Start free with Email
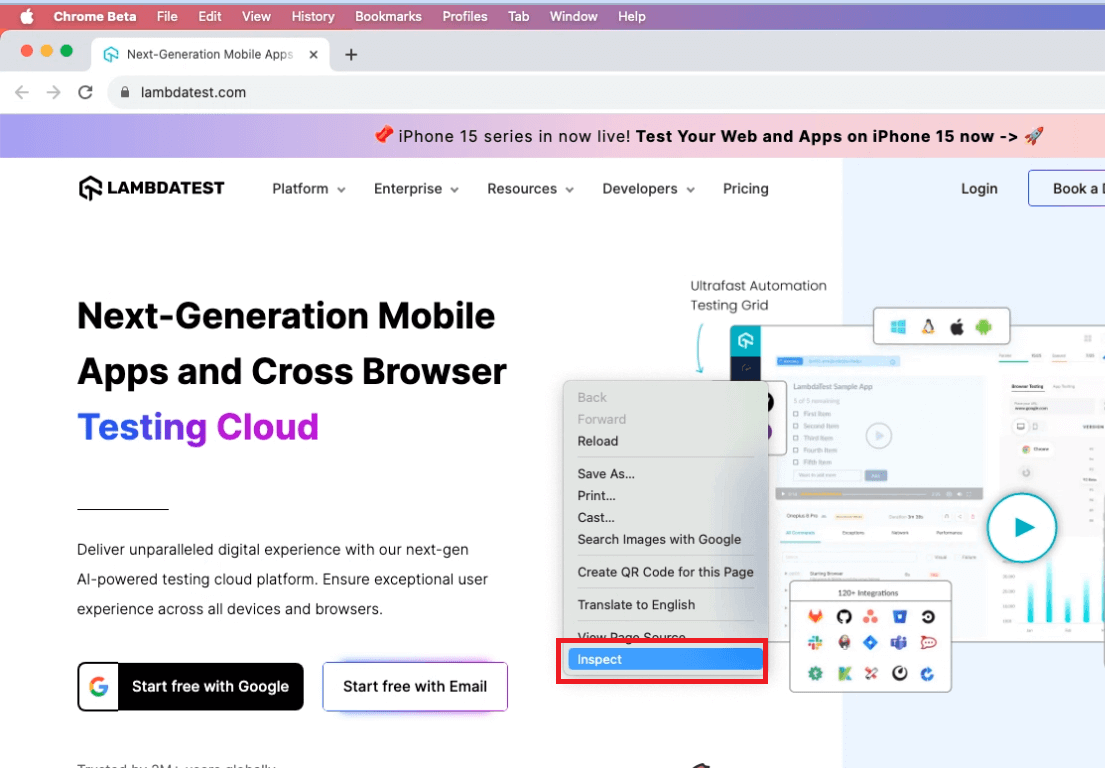 click(415, 686)
